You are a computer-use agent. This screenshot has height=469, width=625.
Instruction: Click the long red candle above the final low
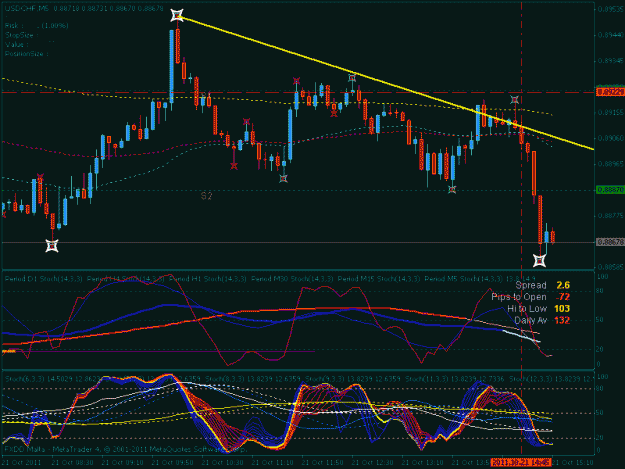coord(540,220)
